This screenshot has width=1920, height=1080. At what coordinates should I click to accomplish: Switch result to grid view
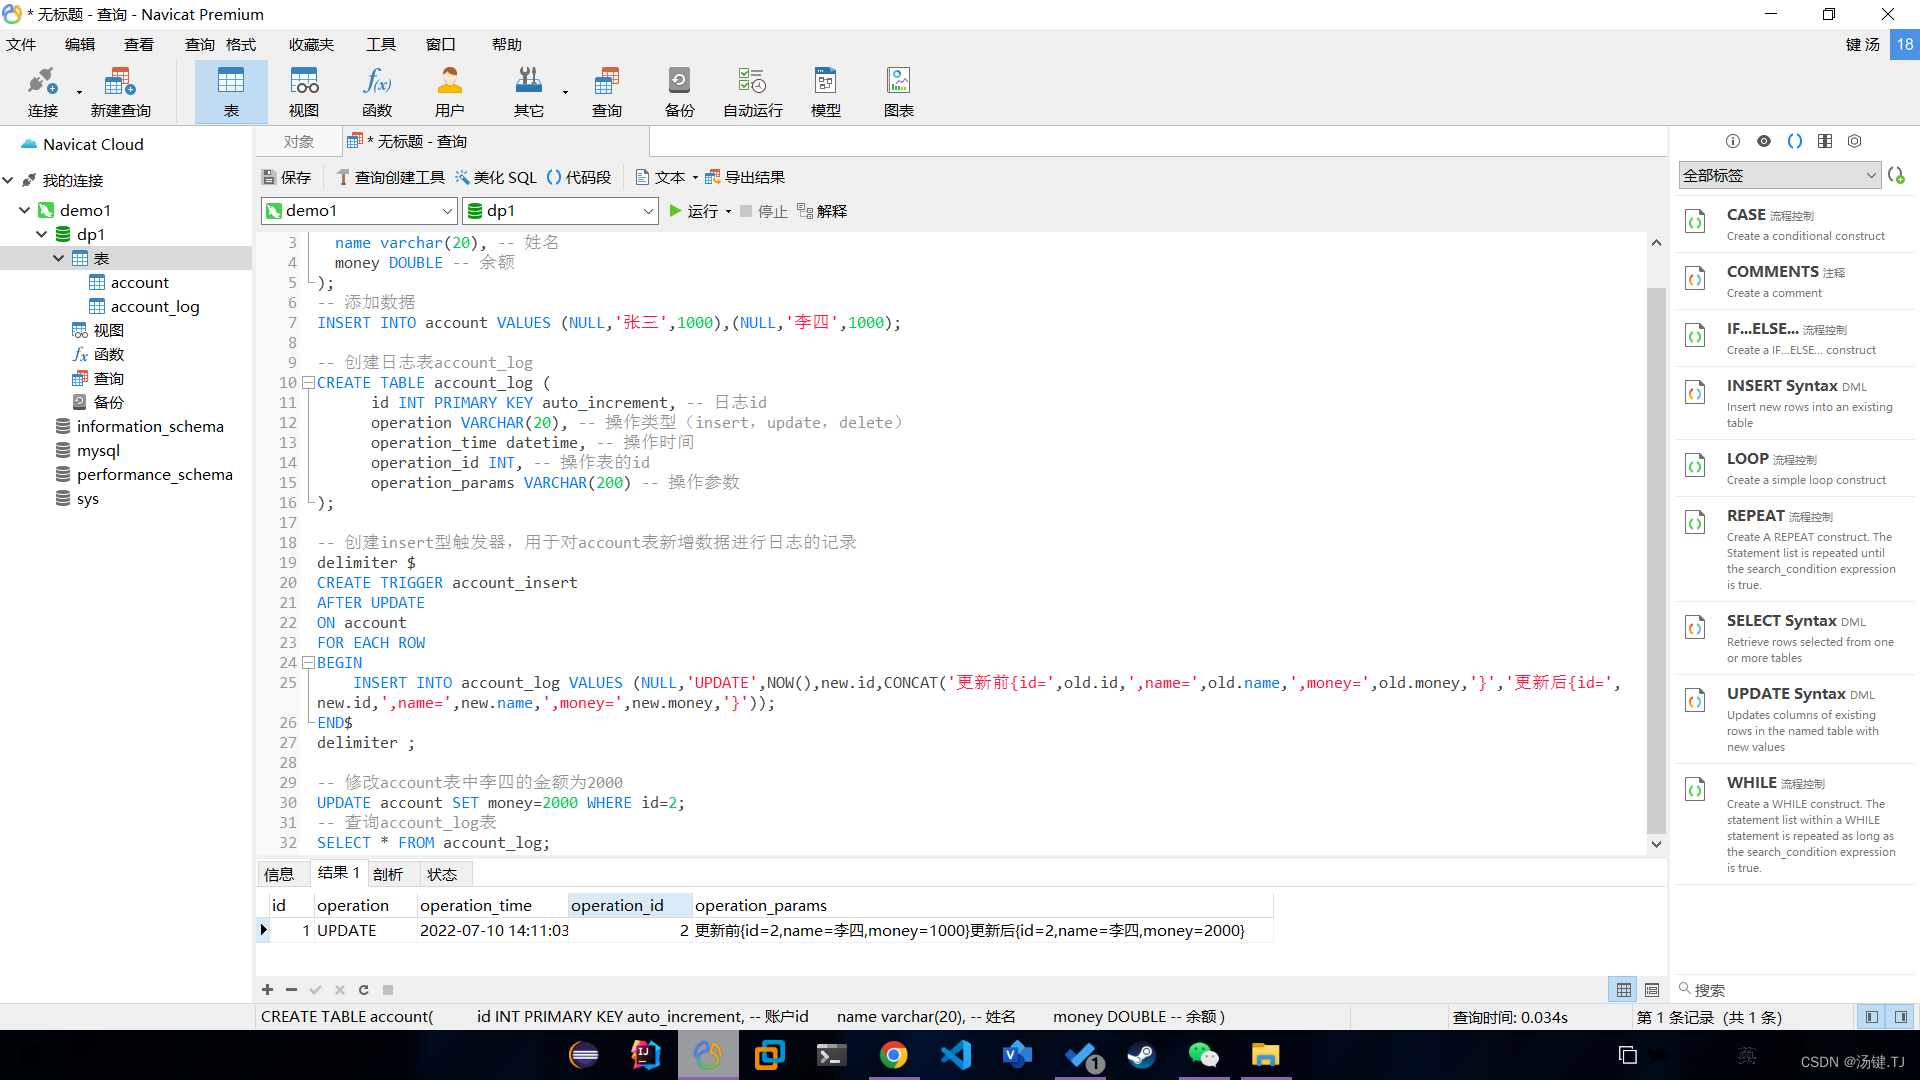pyautogui.click(x=1624, y=990)
